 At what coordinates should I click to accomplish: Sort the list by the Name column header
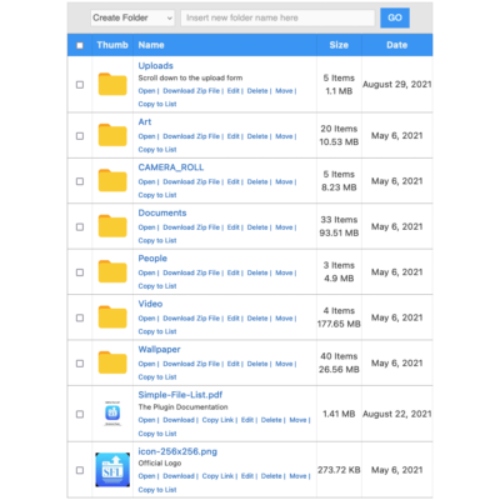point(151,45)
